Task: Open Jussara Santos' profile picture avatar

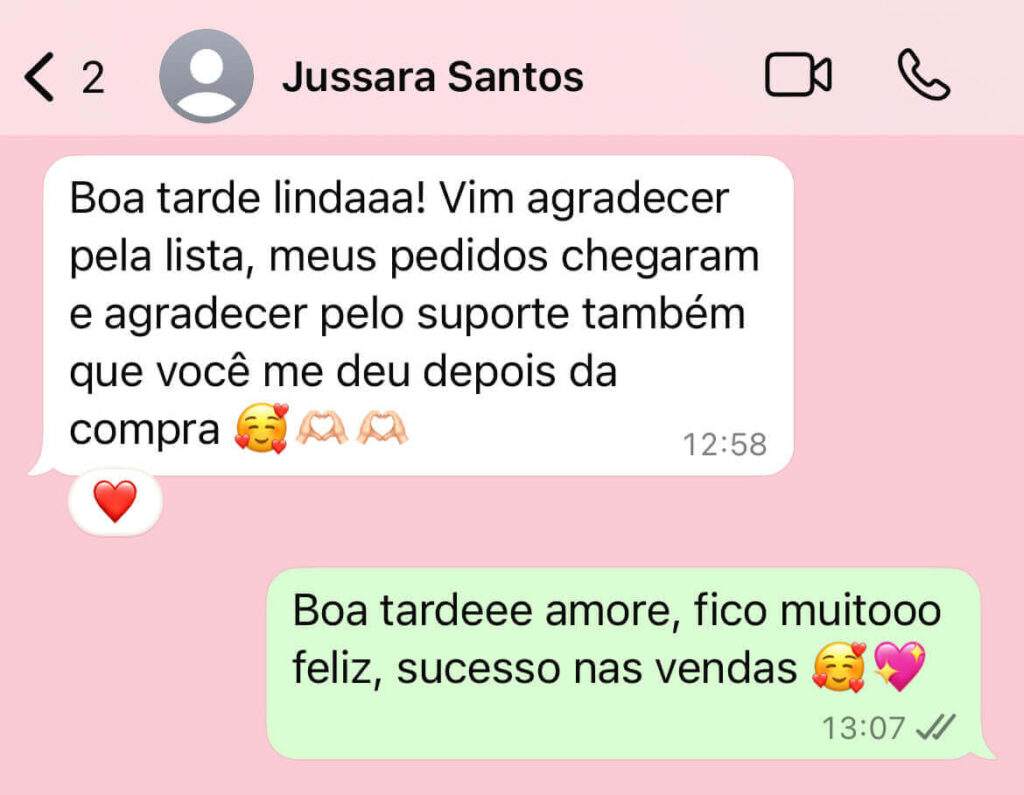Action: [x=206, y=76]
